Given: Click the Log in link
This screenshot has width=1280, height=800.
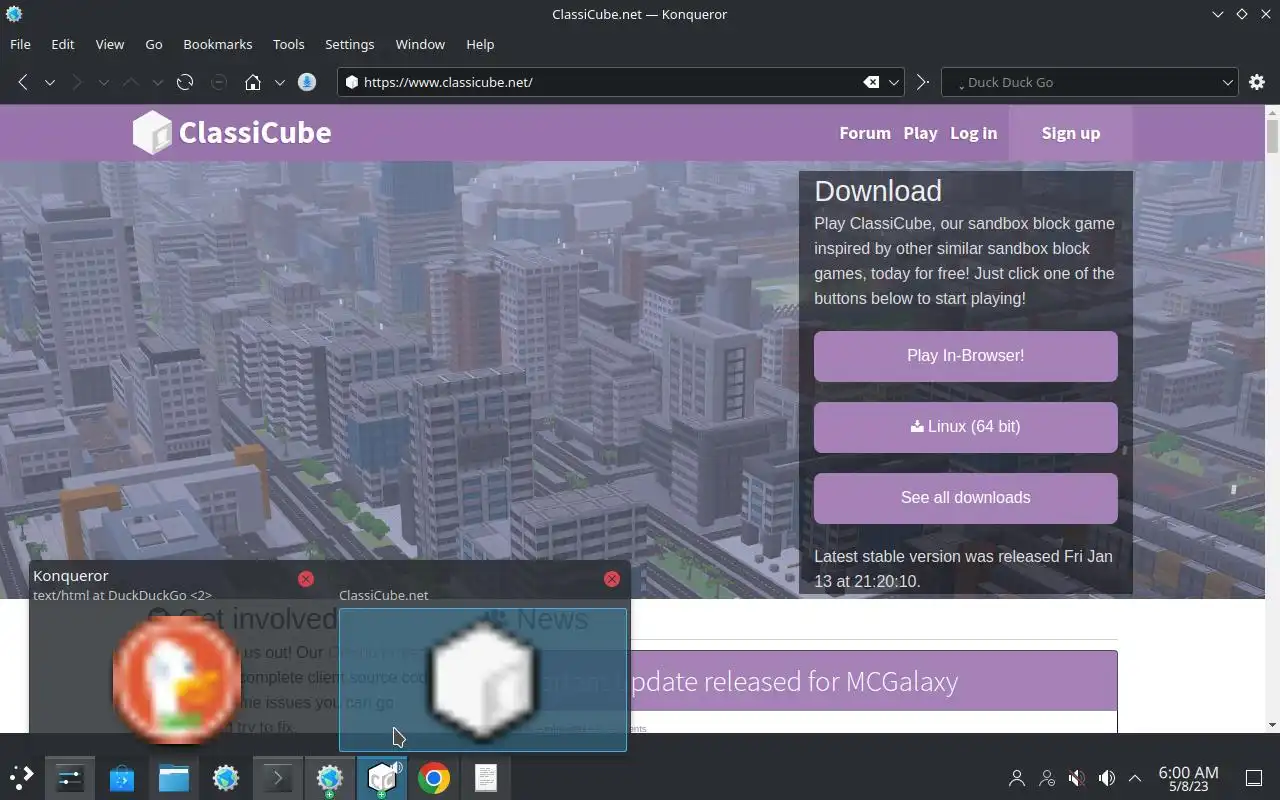Looking at the screenshot, I should point(973,133).
